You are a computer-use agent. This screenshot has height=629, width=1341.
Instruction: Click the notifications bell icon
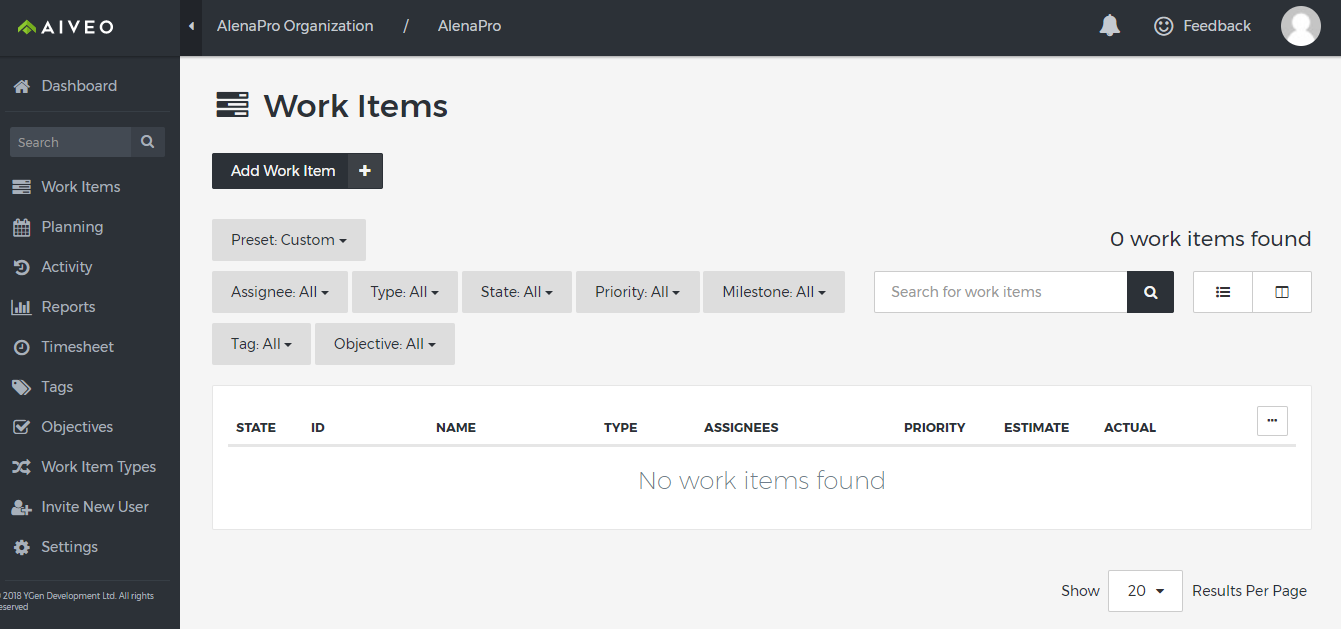click(x=1109, y=26)
